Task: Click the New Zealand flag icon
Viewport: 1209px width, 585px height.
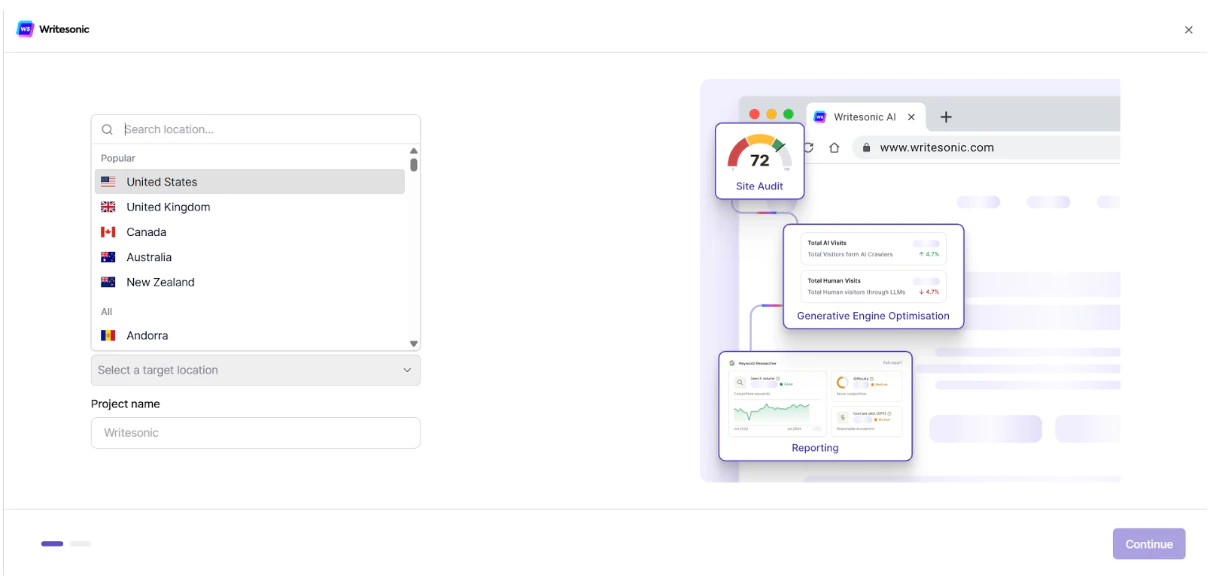Action: click(108, 282)
